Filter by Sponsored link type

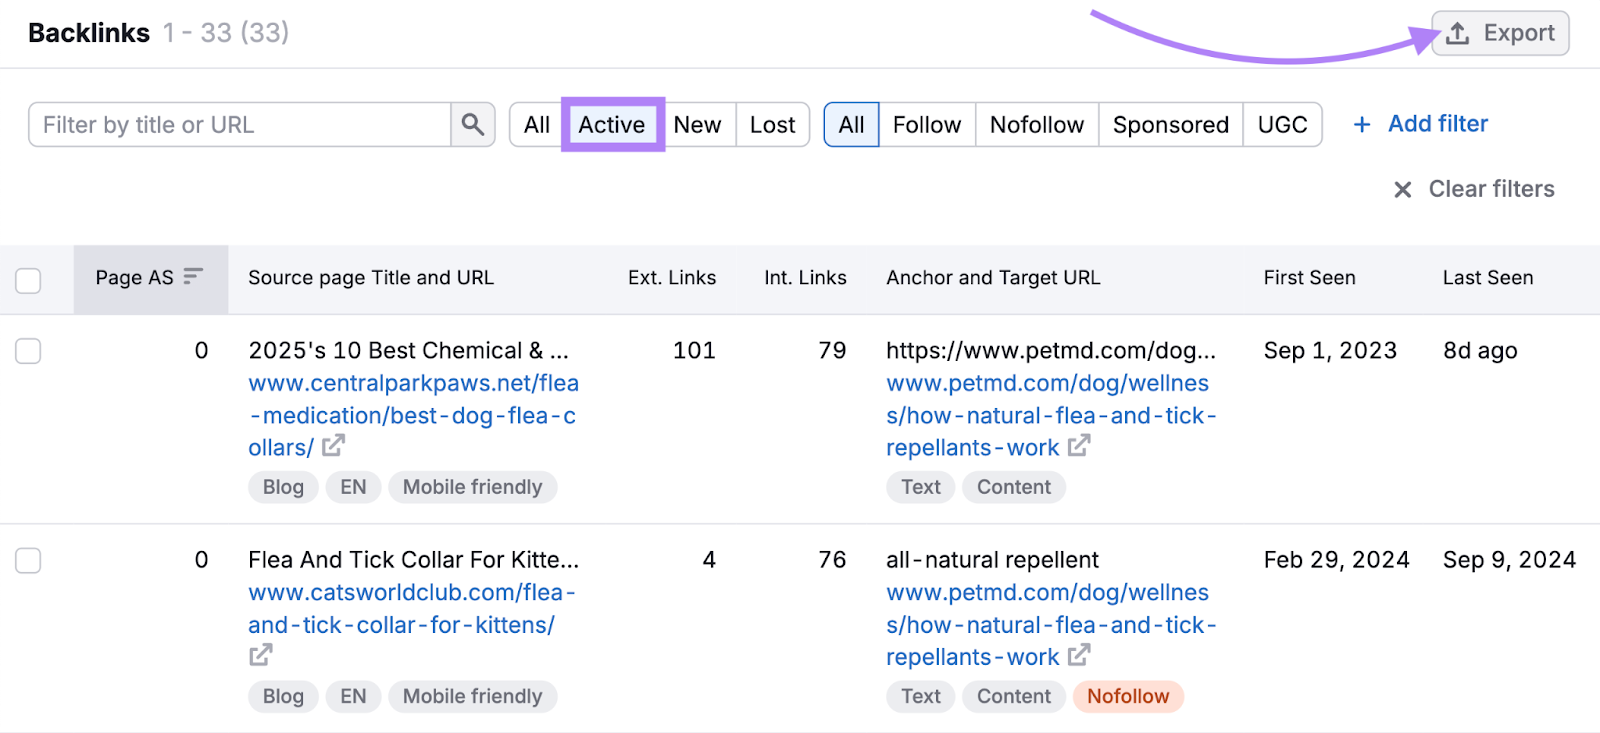click(1170, 125)
